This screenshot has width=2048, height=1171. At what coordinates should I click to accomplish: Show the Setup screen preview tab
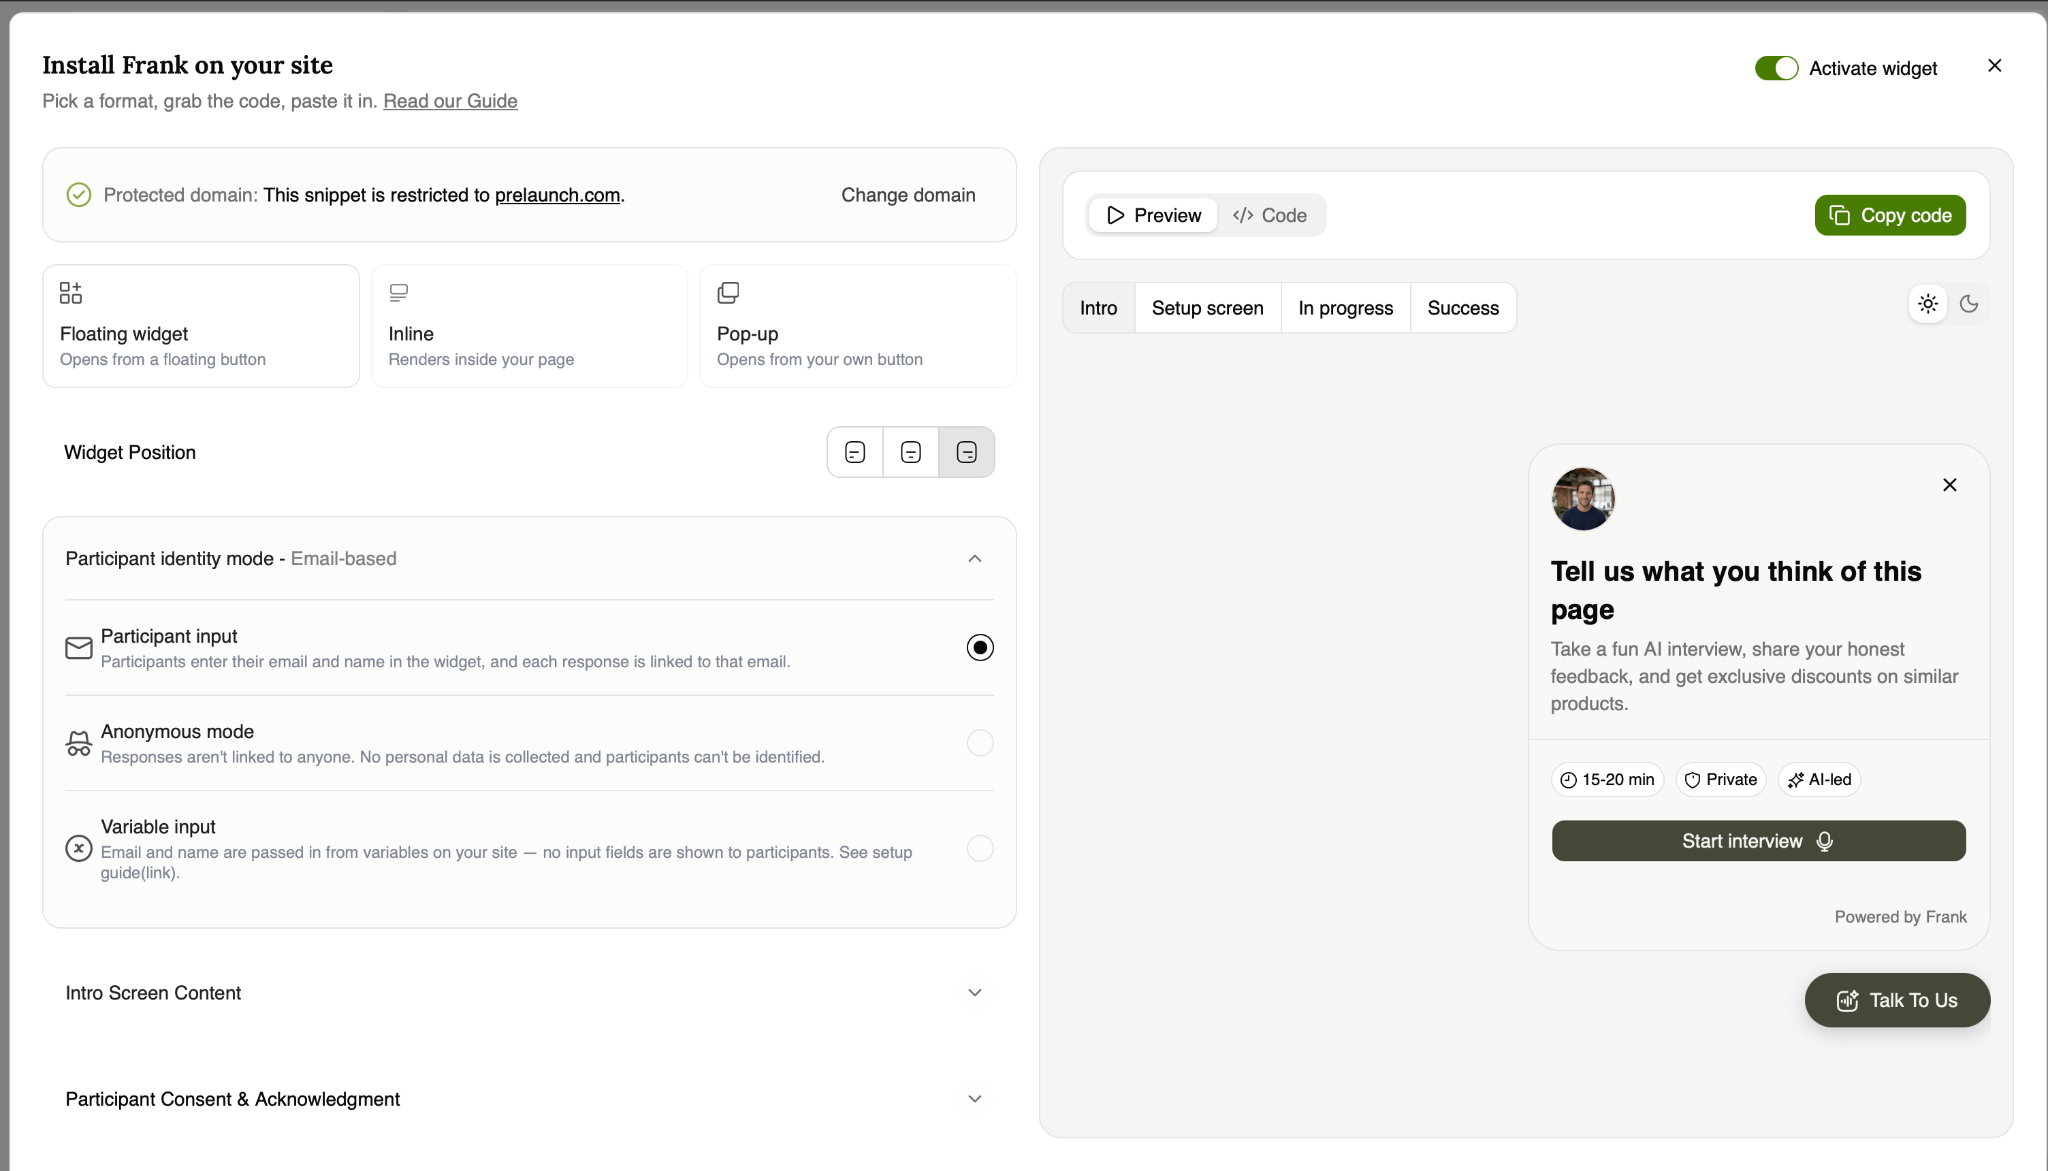[1208, 308]
